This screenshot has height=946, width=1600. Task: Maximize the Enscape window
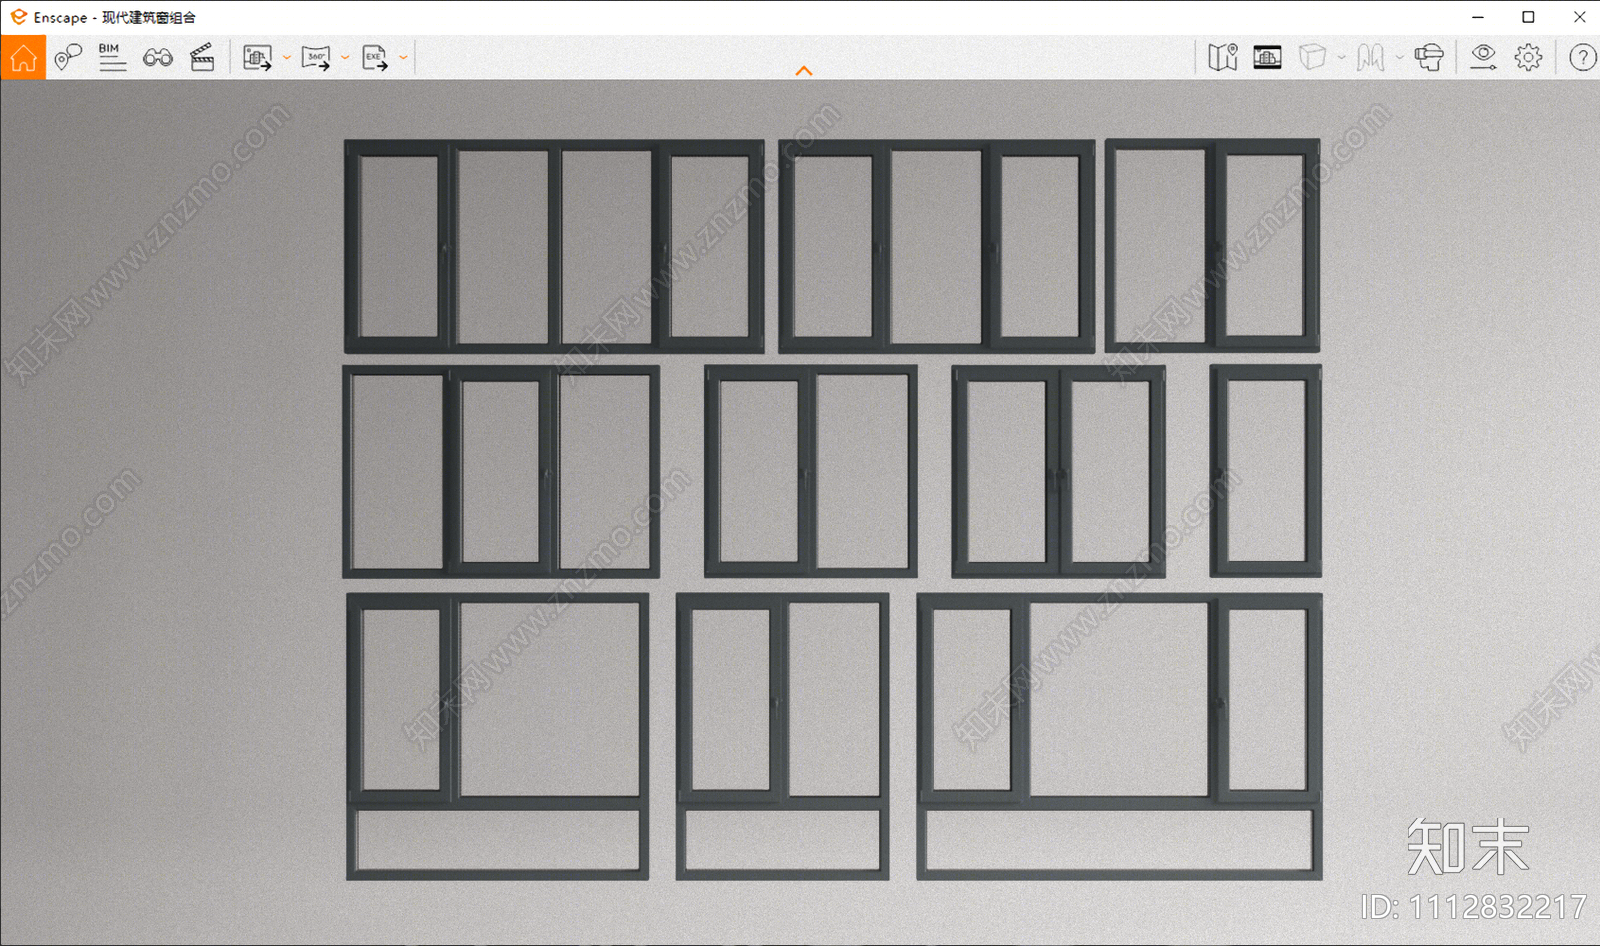click(x=1528, y=17)
